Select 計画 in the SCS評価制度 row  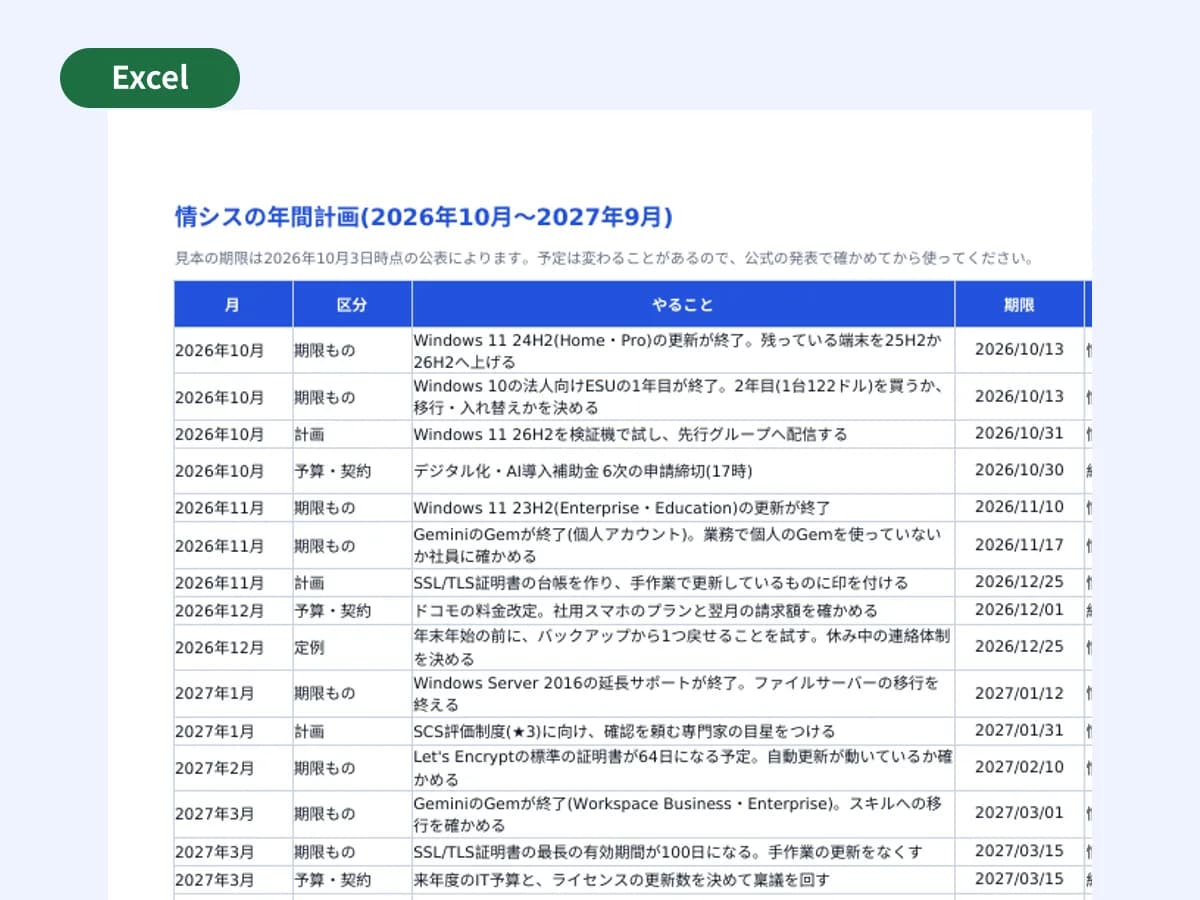coord(310,731)
